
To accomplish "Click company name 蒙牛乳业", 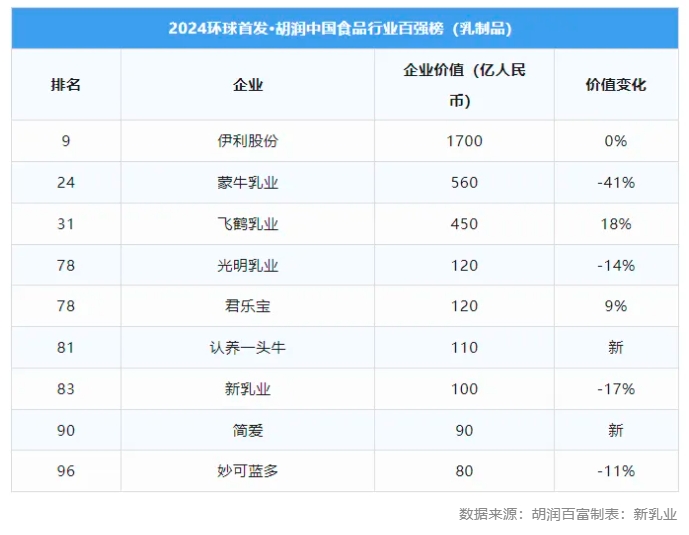I will coord(248,182).
